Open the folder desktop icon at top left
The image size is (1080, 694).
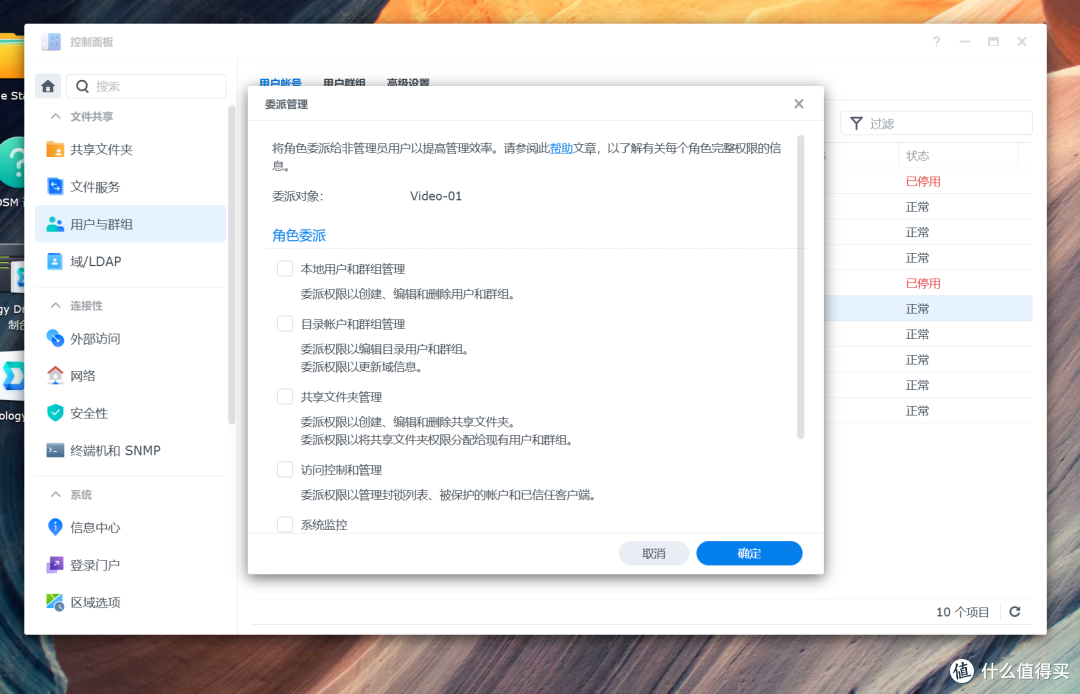pos(12,57)
